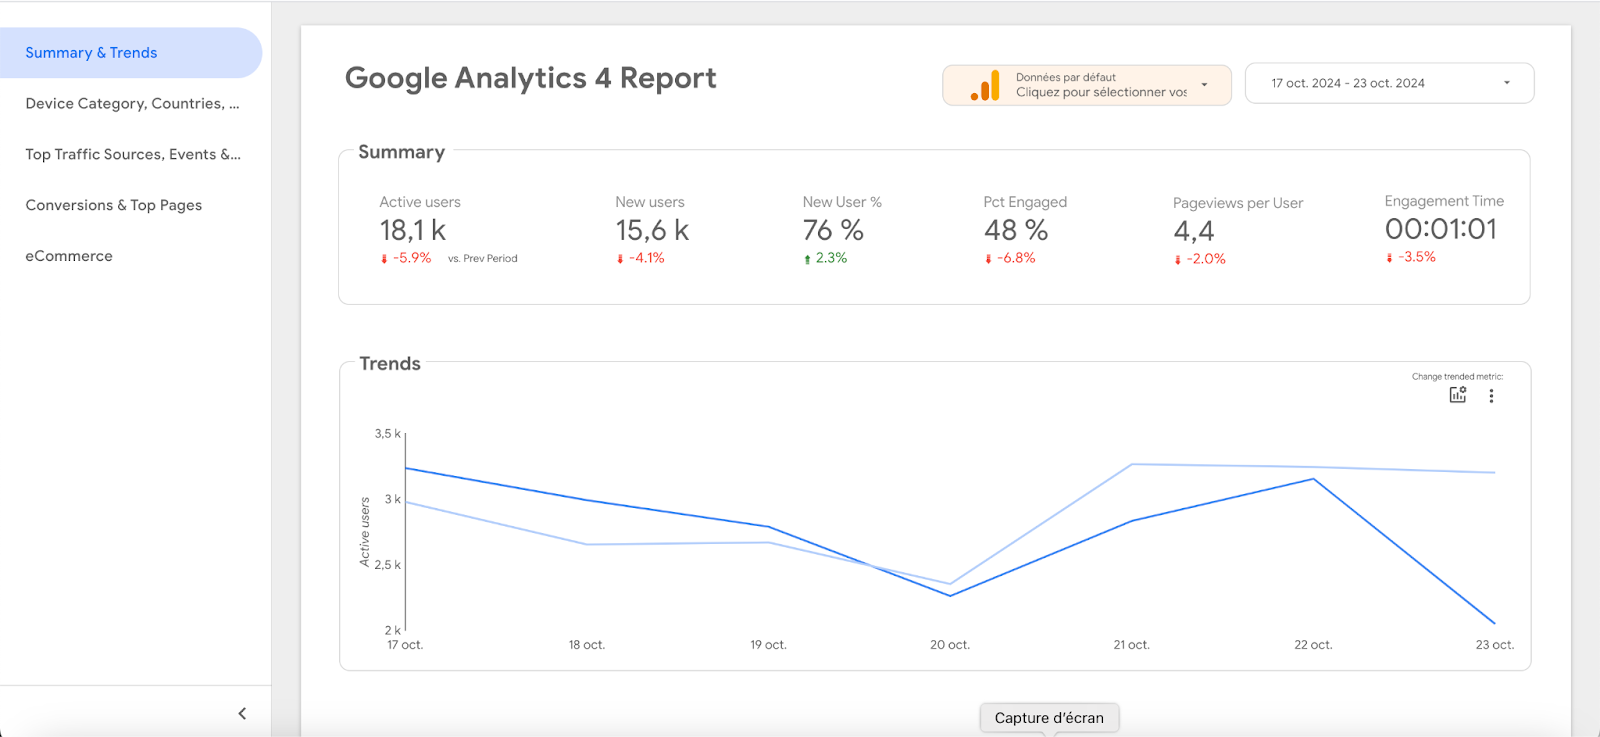Viewport: 1600px width, 737px height.
Task: Switch to the eCommerce page
Action: (69, 256)
